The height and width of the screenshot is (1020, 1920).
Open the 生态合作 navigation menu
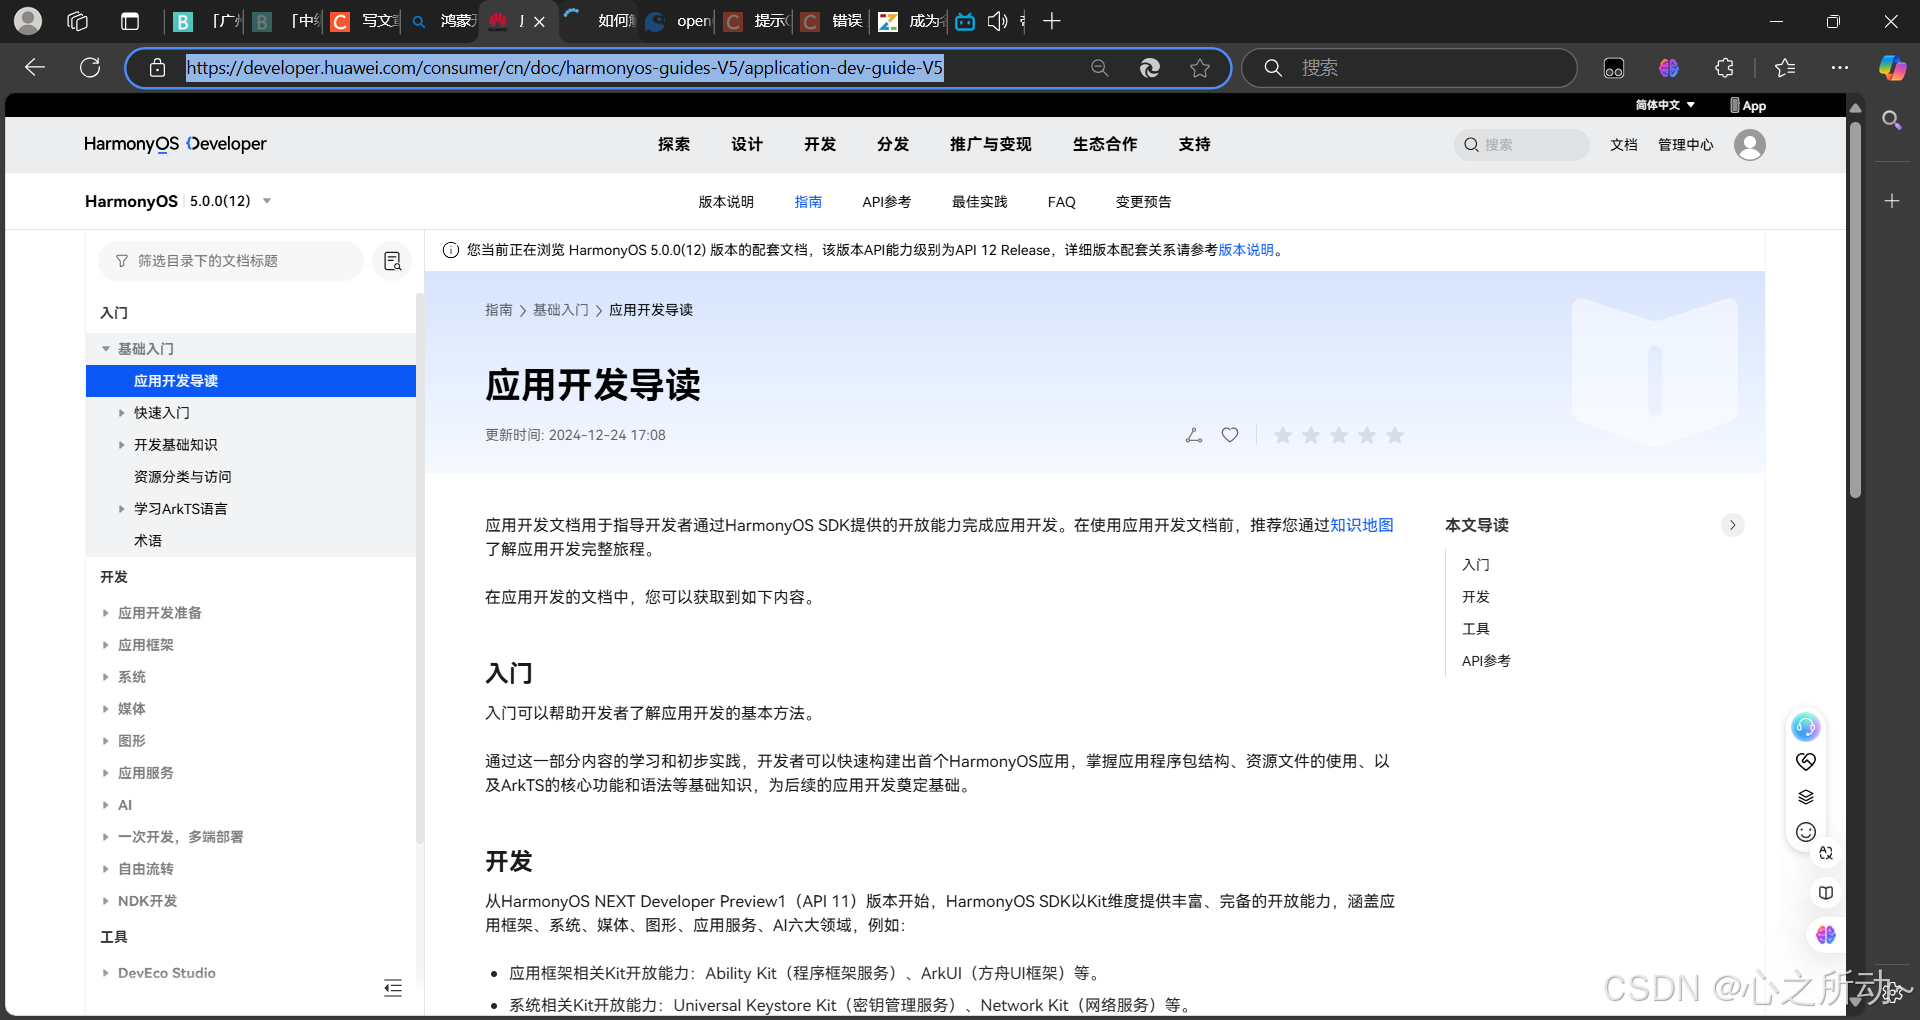point(1105,144)
